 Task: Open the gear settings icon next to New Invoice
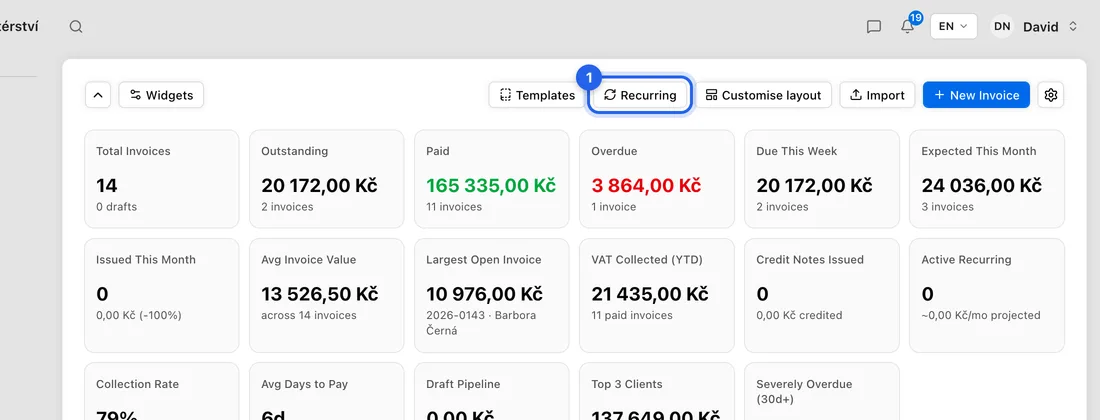pos(1050,95)
